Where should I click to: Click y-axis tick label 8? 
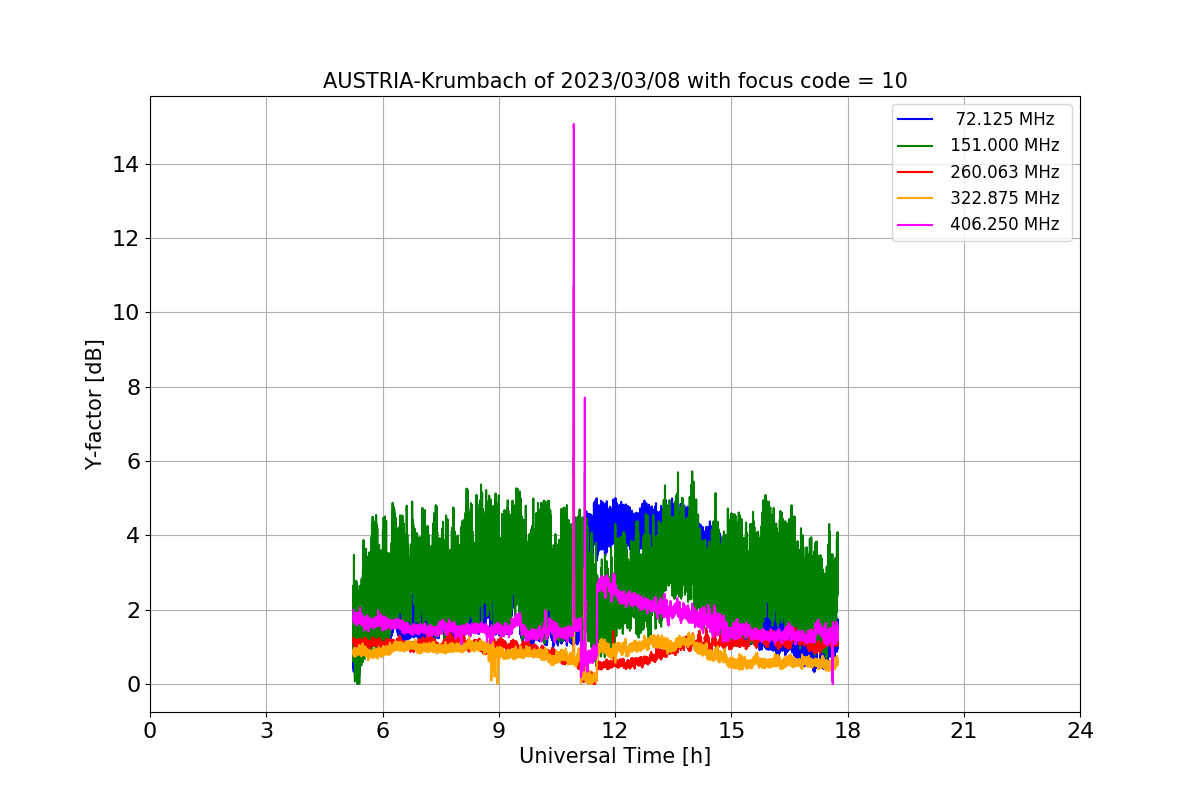(134, 387)
